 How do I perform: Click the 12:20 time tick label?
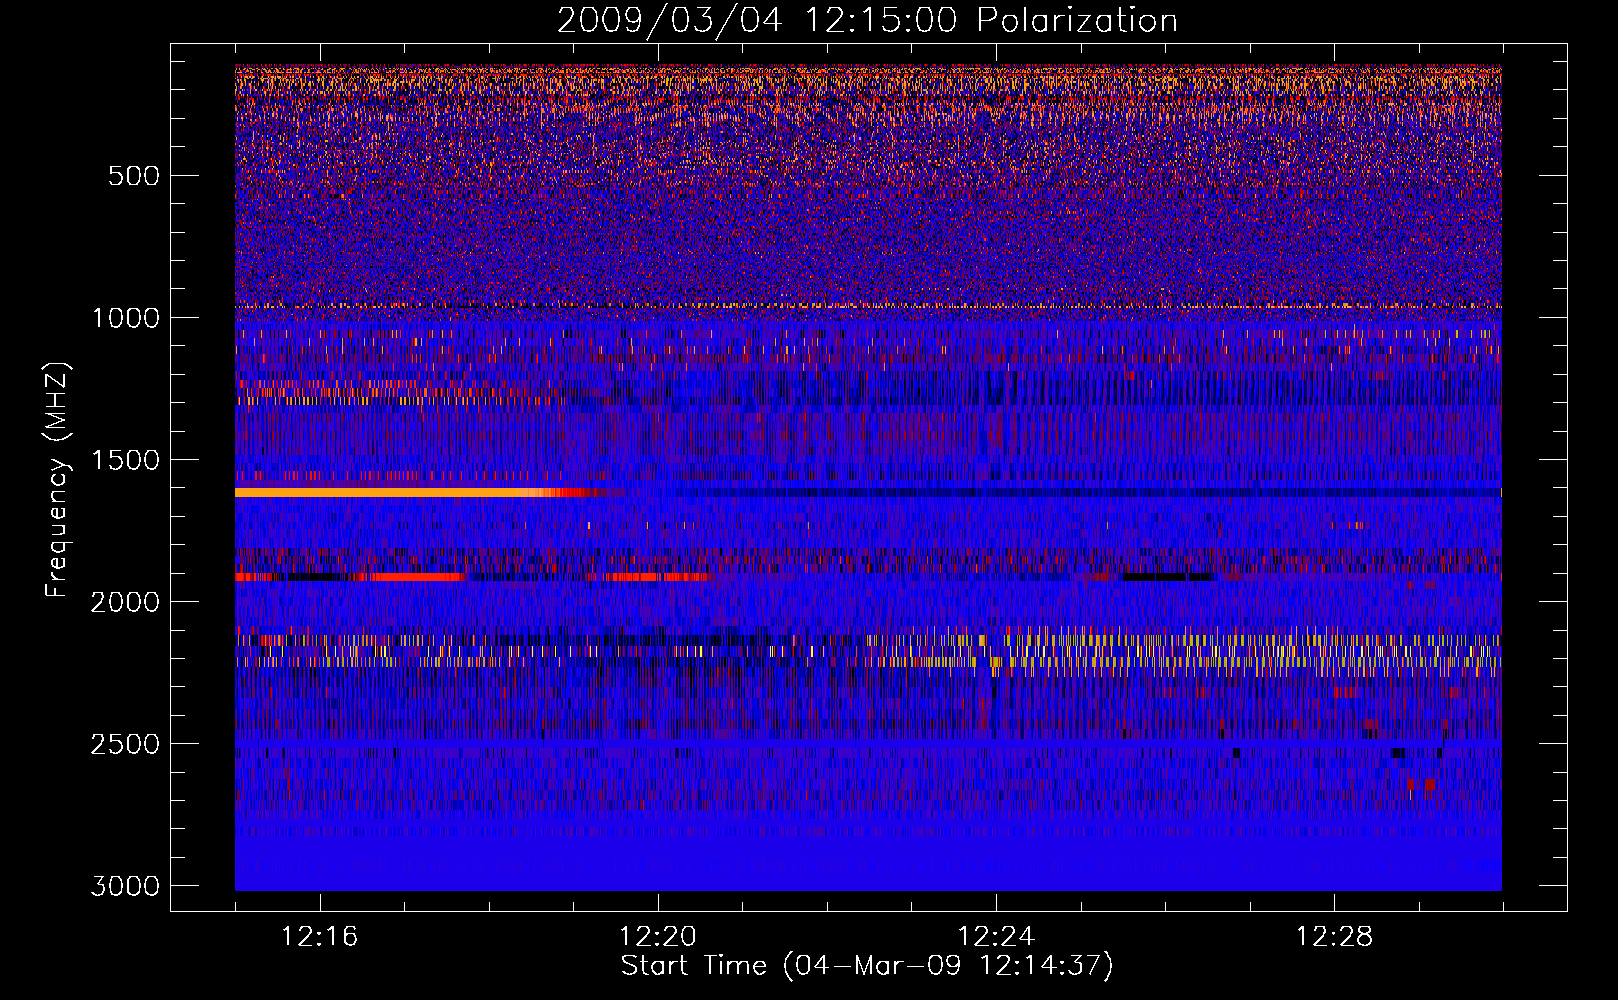point(658,937)
